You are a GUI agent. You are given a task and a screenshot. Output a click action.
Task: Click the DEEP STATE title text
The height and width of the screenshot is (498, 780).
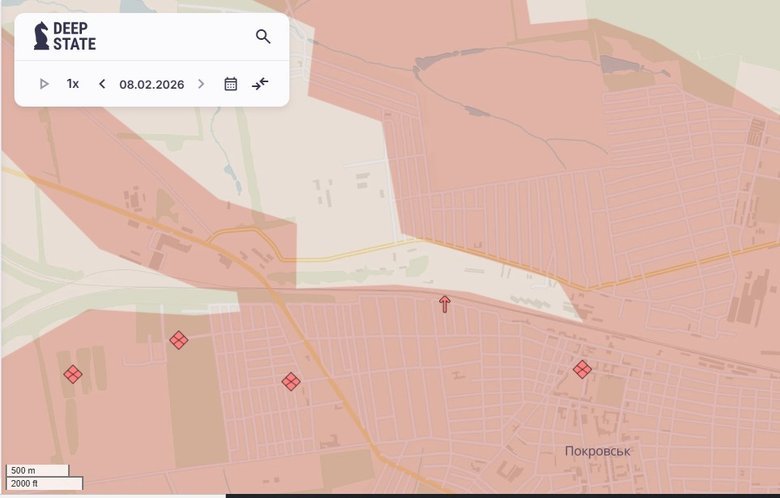click(x=75, y=37)
